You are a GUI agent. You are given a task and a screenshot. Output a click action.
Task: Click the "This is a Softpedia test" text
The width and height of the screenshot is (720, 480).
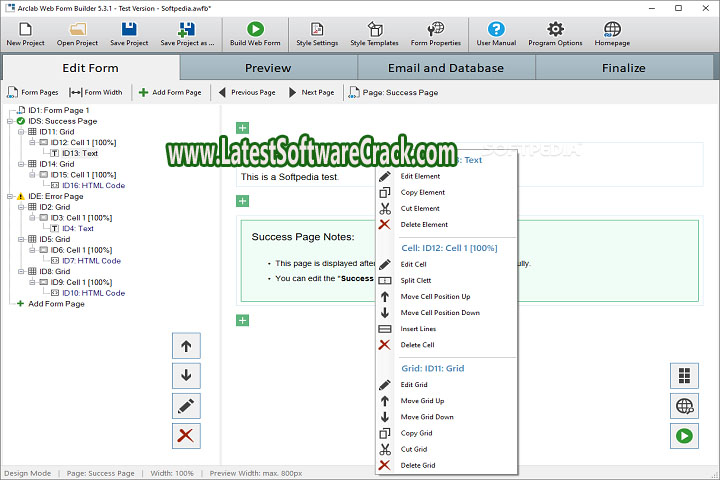click(x=289, y=177)
